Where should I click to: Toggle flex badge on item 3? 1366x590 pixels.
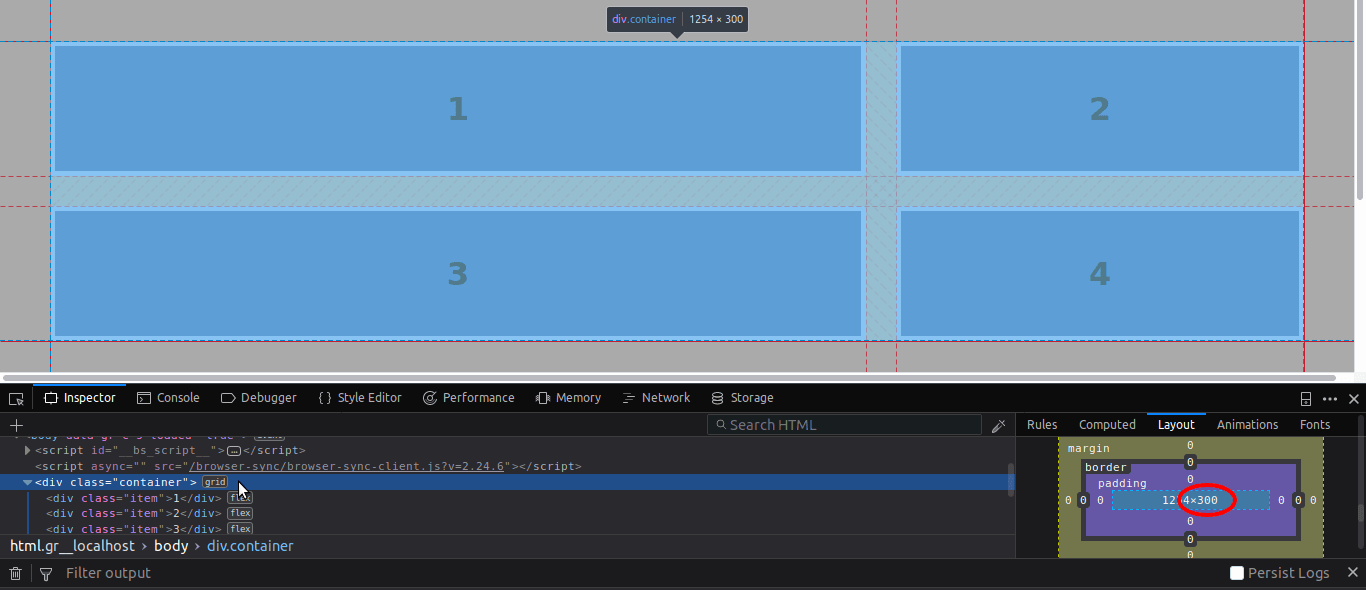coord(240,529)
